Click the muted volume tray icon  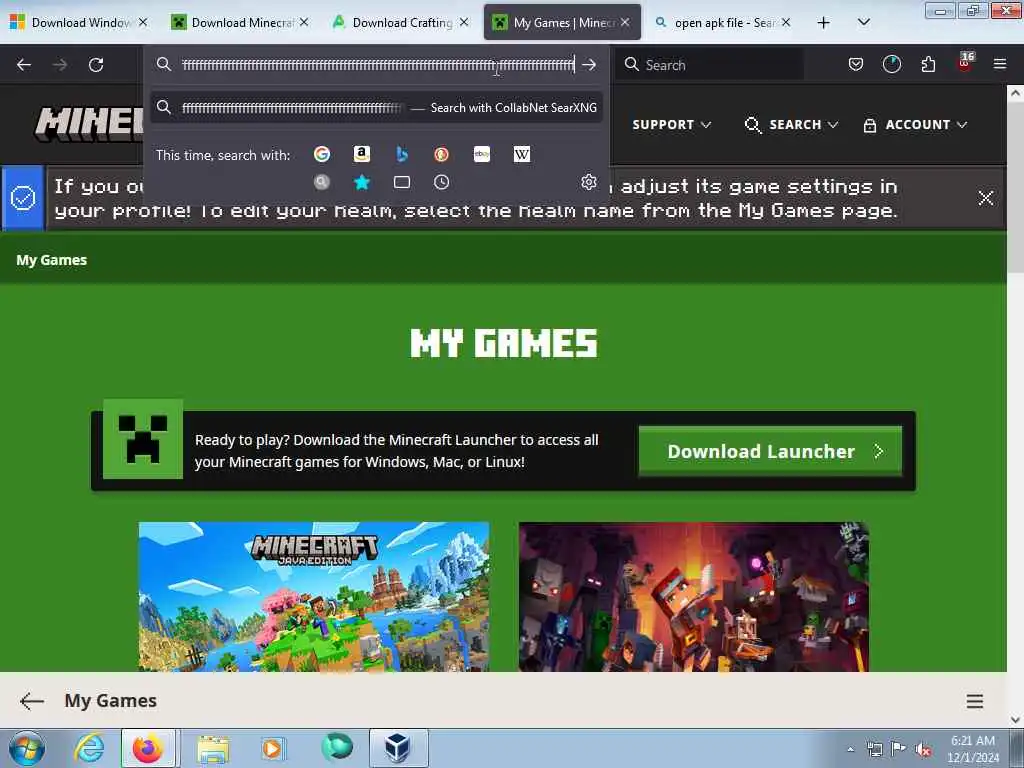(923, 750)
